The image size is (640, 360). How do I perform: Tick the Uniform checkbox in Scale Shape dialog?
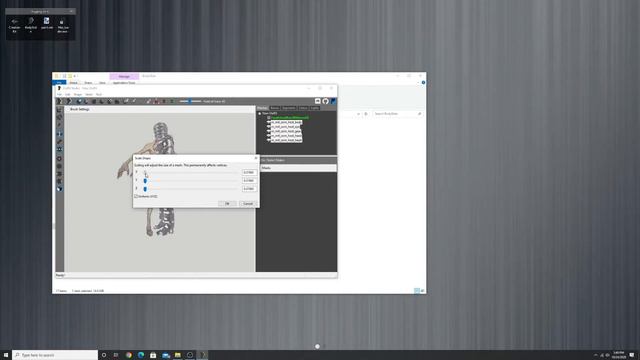coord(136,196)
